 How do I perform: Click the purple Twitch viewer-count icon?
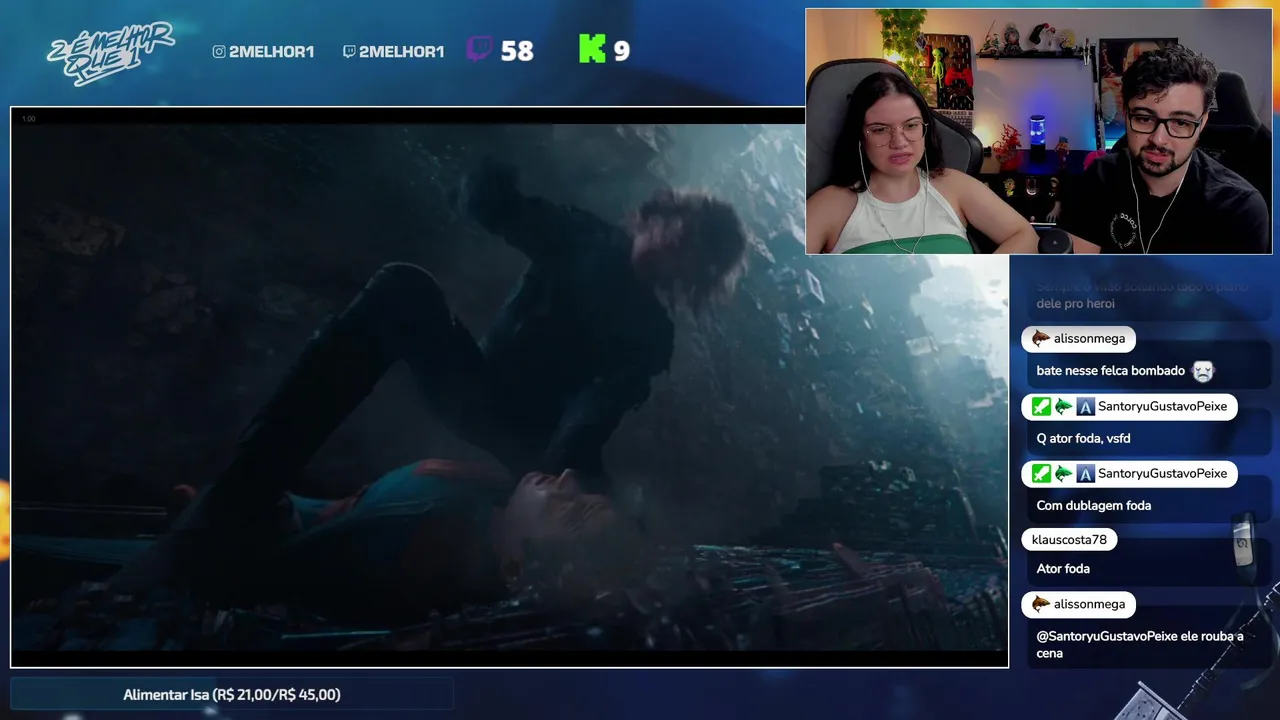(480, 49)
